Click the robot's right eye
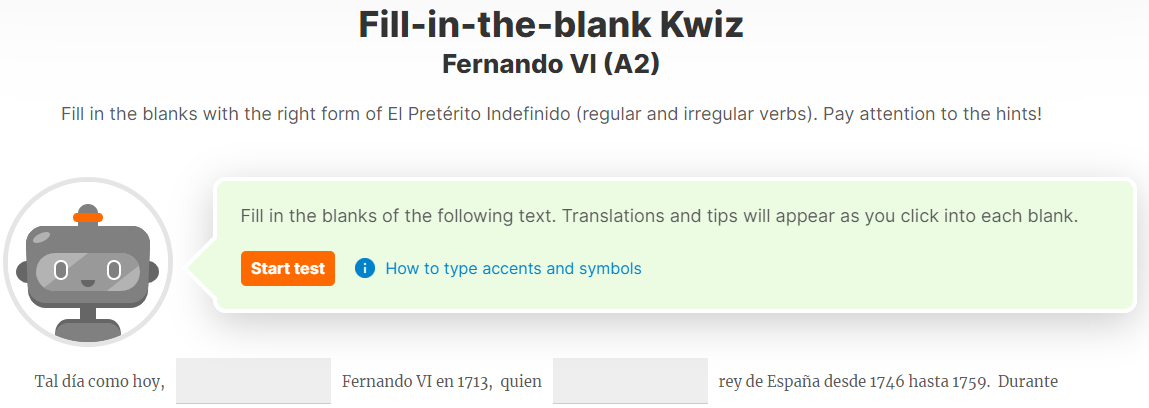The height and width of the screenshot is (408, 1149). point(114,271)
